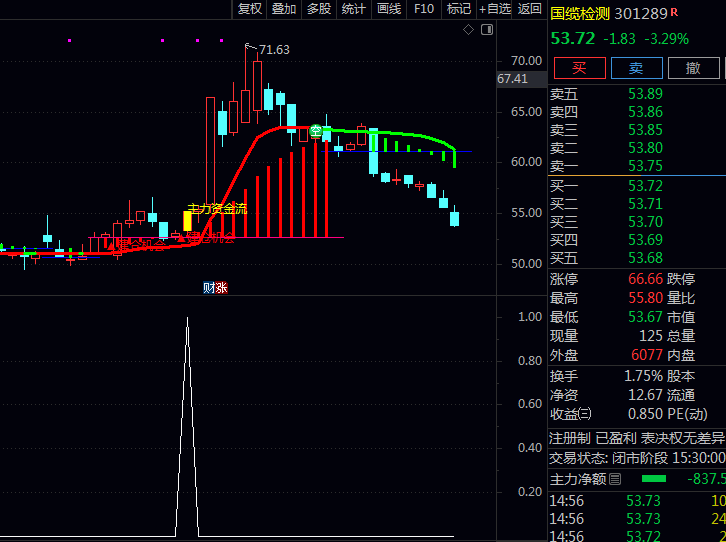Click stock code 301289
This screenshot has width=726, height=542.
[x=641, y=14]
